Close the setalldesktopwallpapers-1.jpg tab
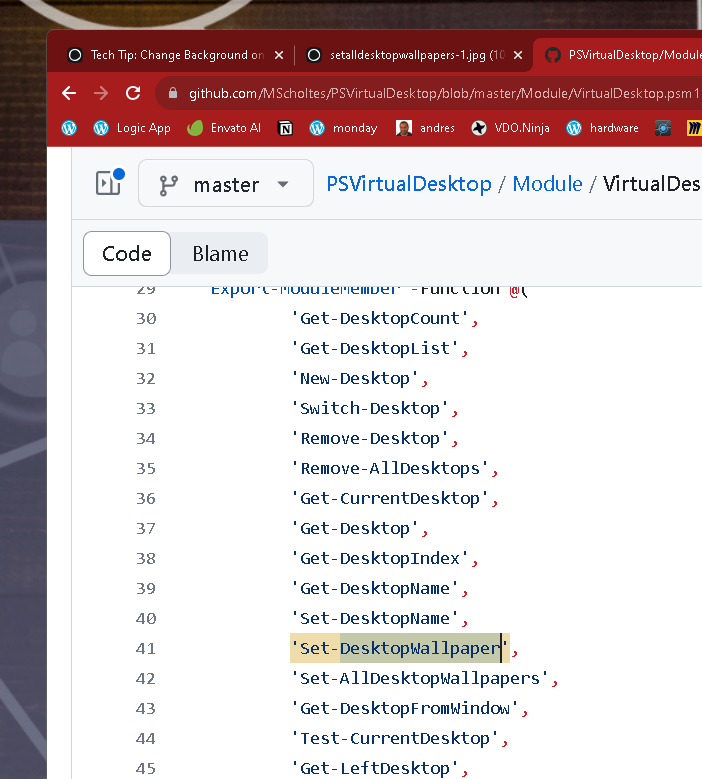The width and height of the screenshot is (702, 779). (x=518, y=55)
